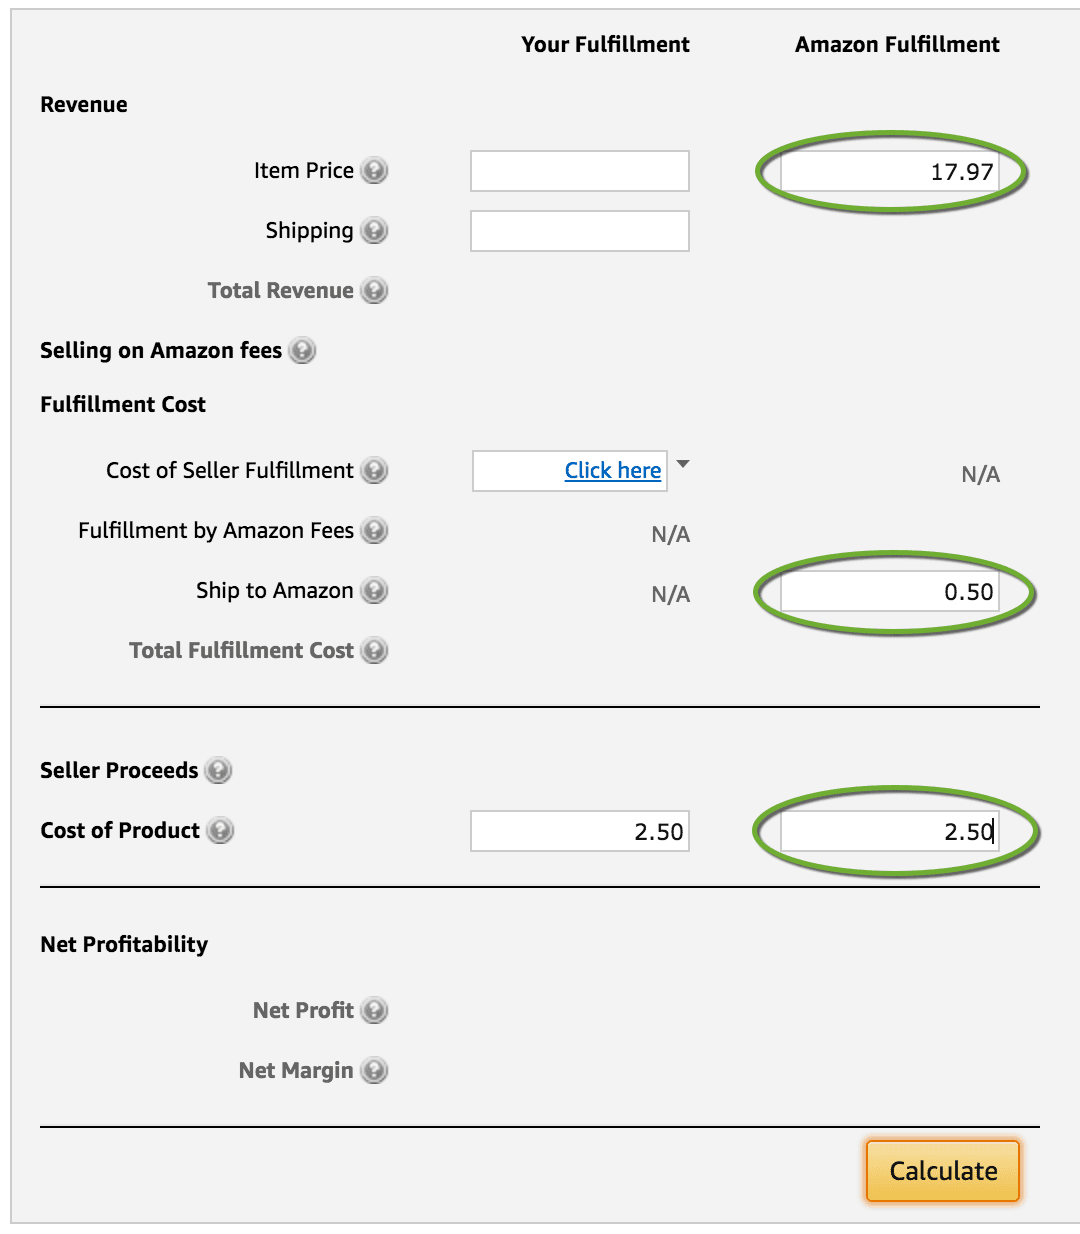Viewport: 1080px width, 1234px height.
Task: Click the Net Profit help icon
Action: pos(374,1010)
